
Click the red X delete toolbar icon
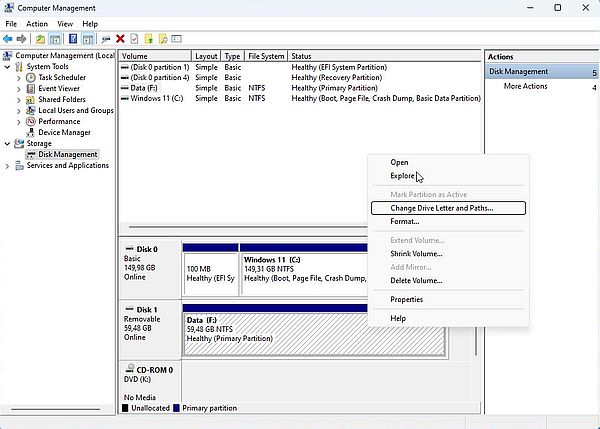120,39
